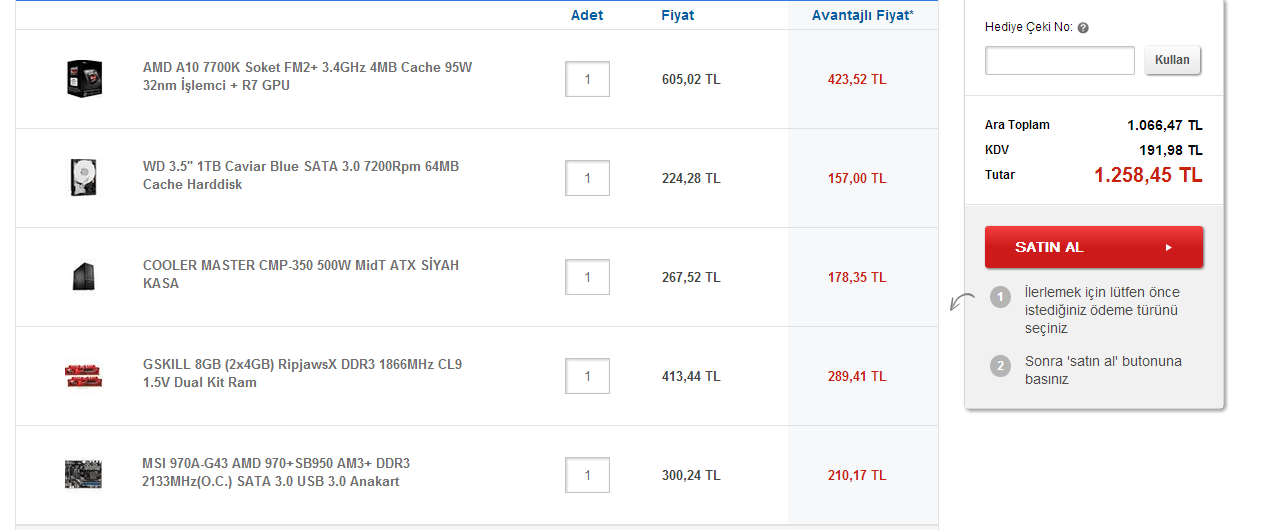This screenshot has width=1275, height=530.
Task: Click the arrow icon on Satın Al button
Action: pos(1169,247)
